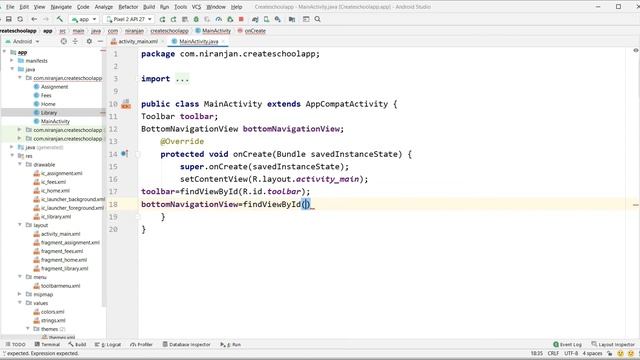This screenshot has height=360, width=640.
Task: Open the AVD Manager device icon
Action: (x=267, y=19)
